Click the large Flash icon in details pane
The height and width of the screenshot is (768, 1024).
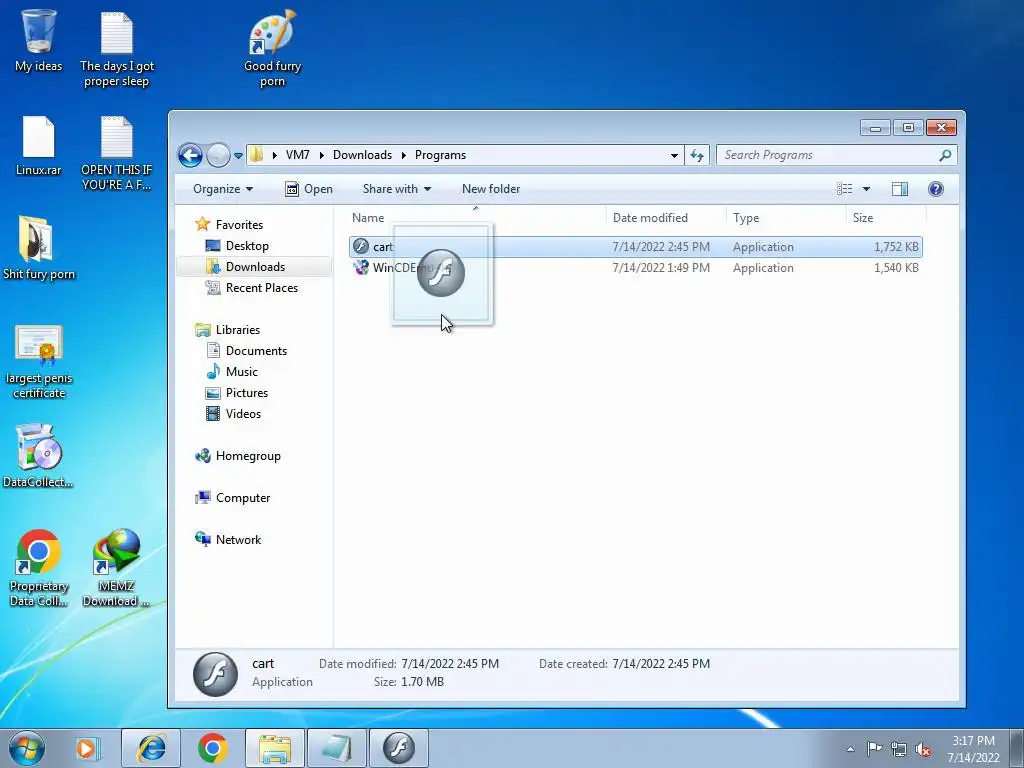[216, 674]
